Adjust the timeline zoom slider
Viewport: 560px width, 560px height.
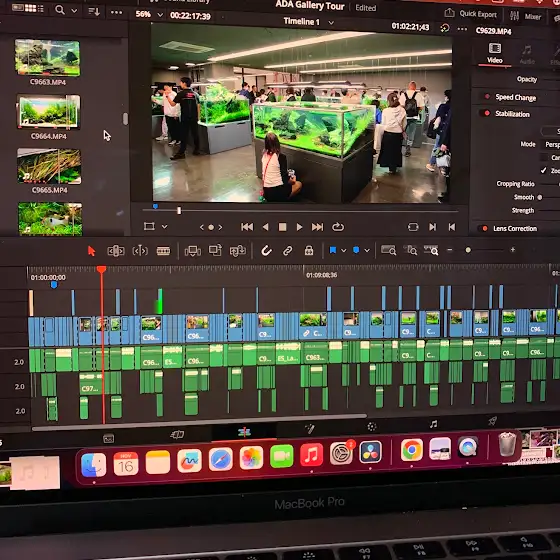pos(468,250)
